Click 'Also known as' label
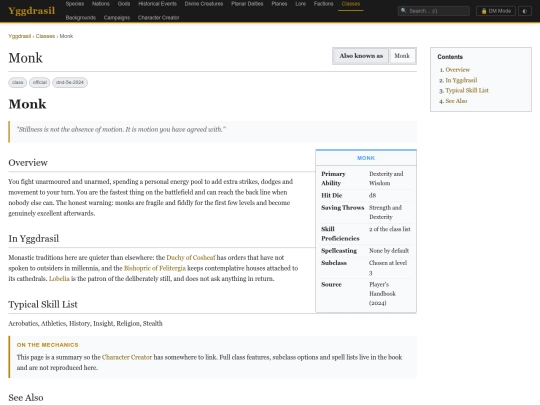Viewport: 540px width, 405px height. coord(361,56)
